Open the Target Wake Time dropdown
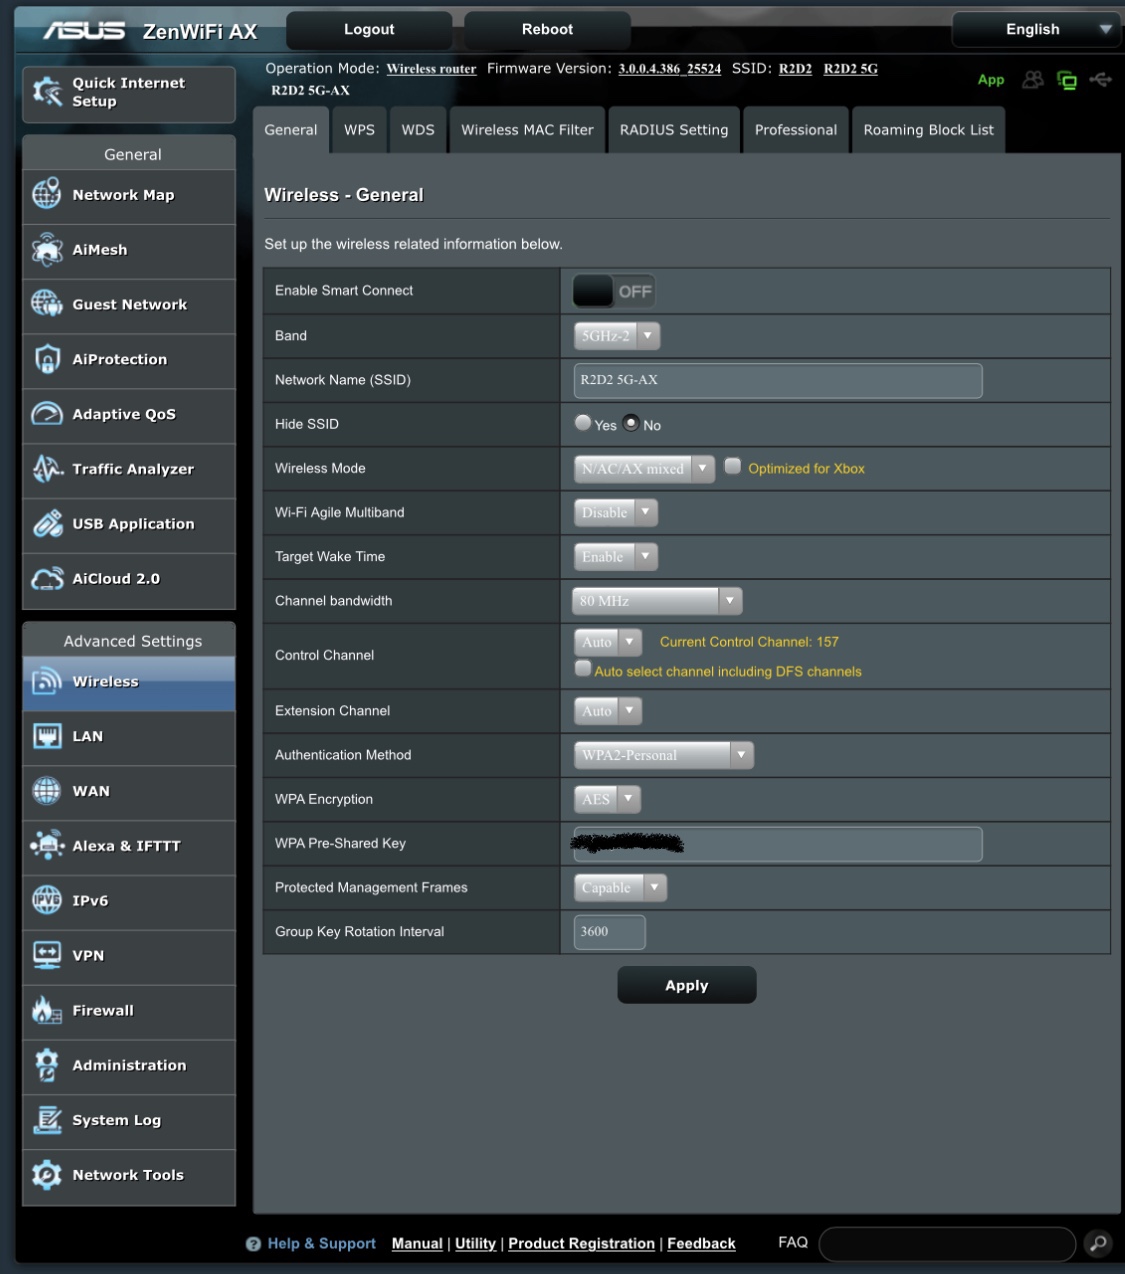Viewport: 1125px width, 1274px height. (616, 556)
